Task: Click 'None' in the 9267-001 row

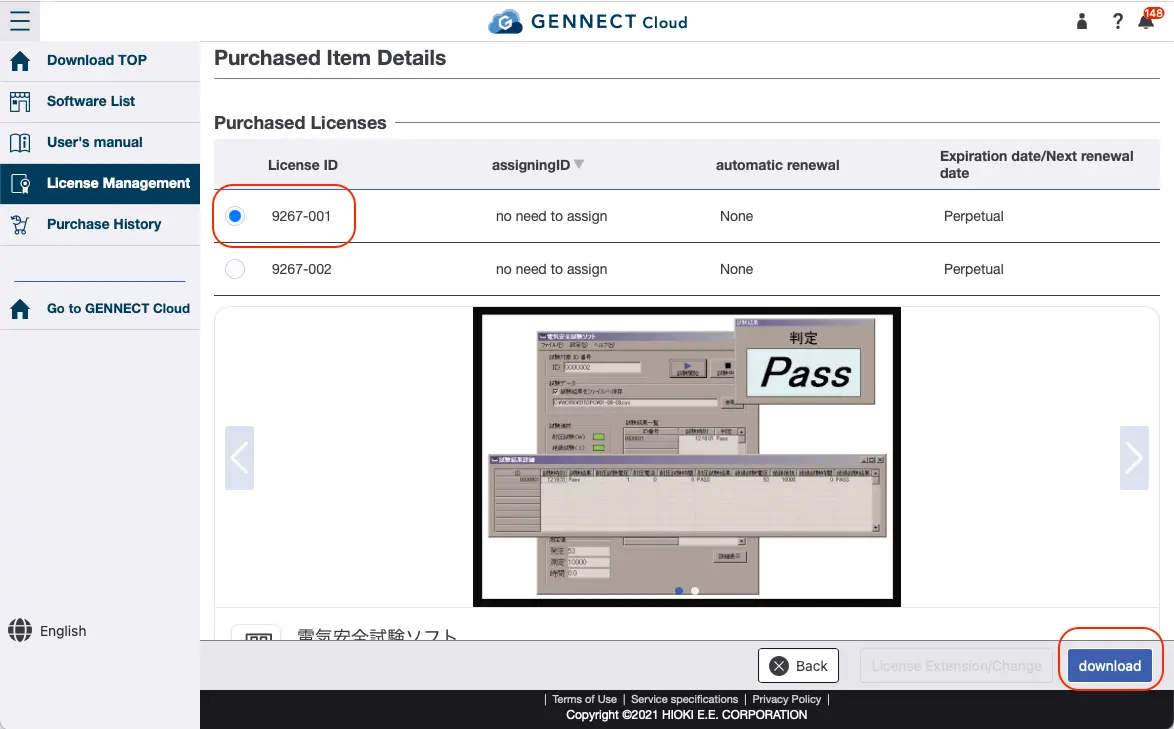Action: point(737,216)
